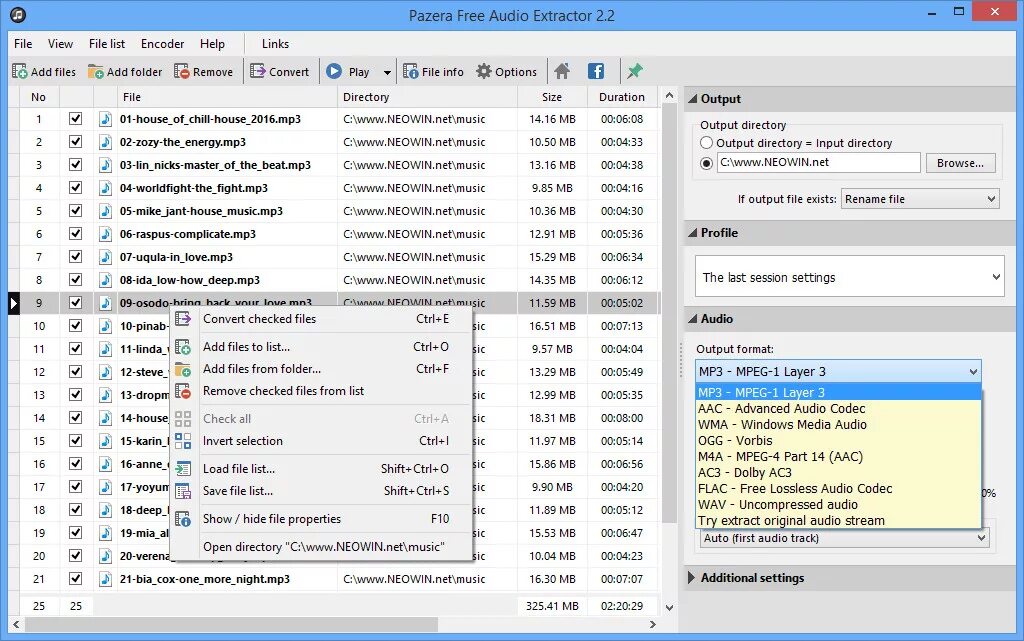Image resolution: width=1024 pixels, height=641 pixels.
Task: Open the Links menu
Action: [275, 44]
